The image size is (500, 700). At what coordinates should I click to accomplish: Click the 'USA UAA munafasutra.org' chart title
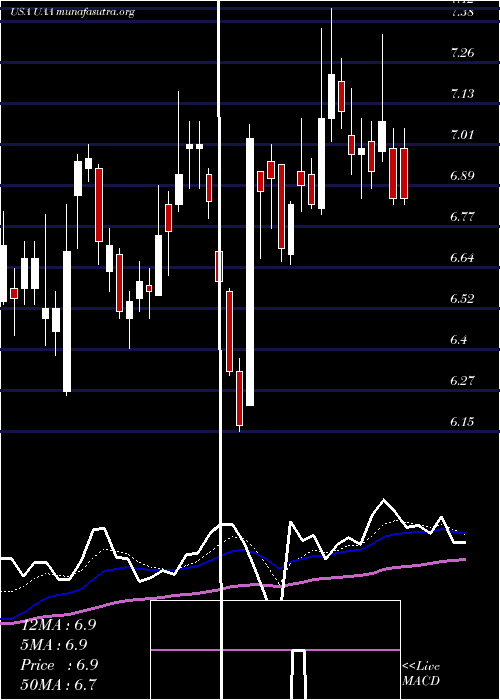pyautogui.click(x=72, y=12)
